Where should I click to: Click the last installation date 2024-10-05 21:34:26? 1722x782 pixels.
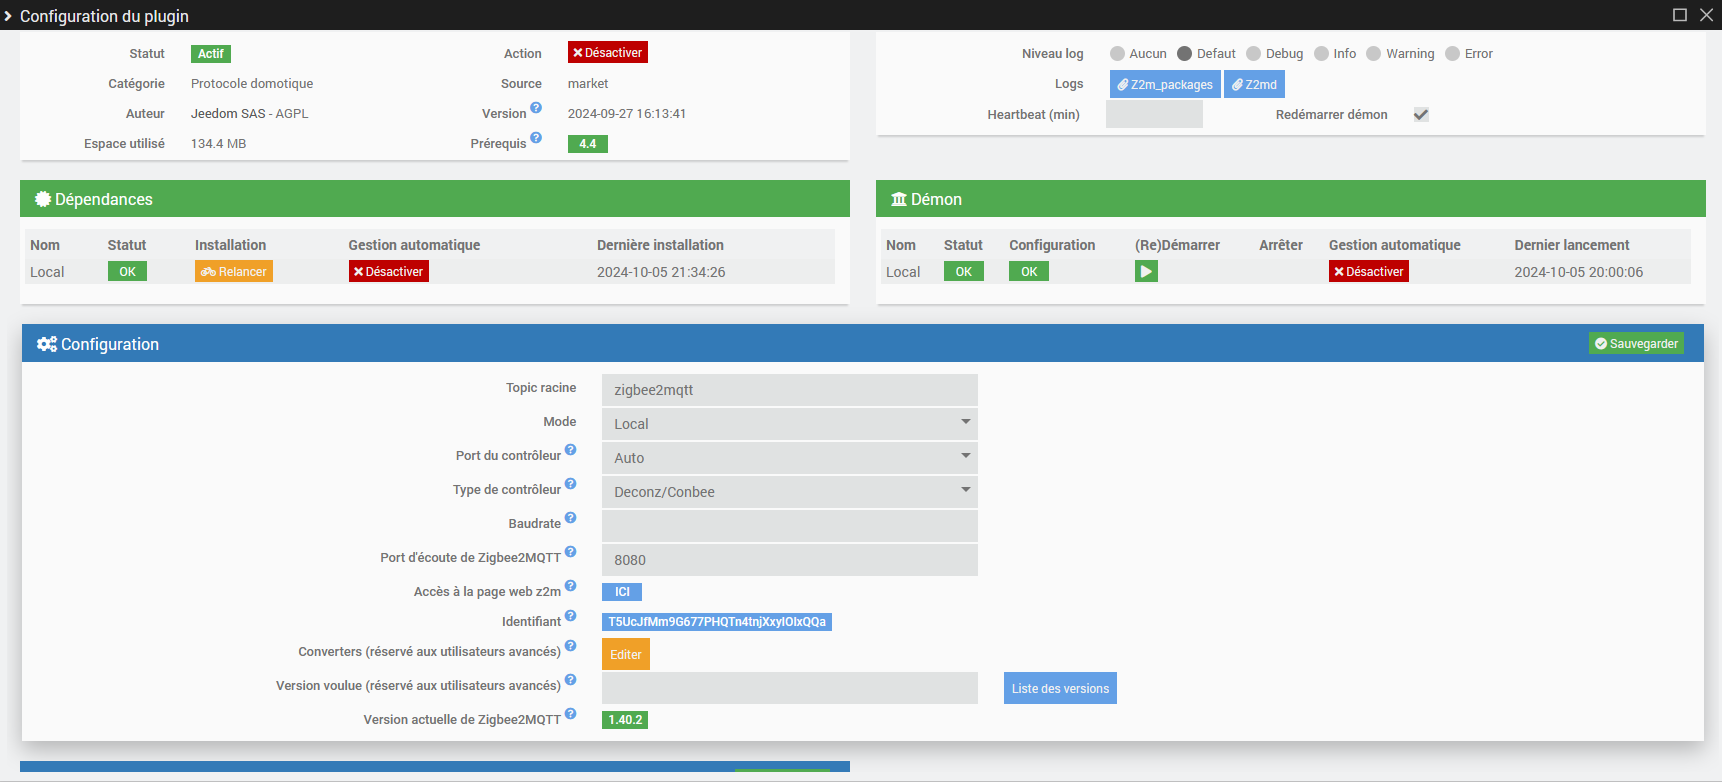pos(661,272)
